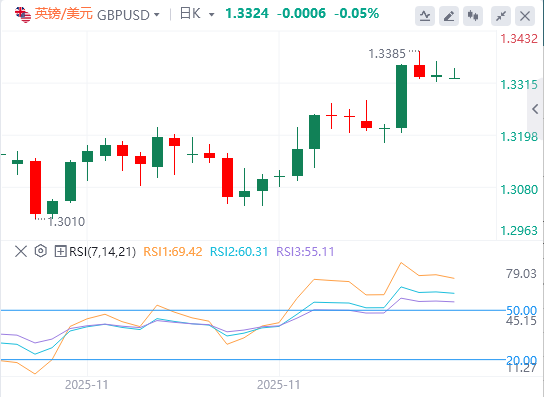Expand the RSI panel plus icon

60,251
